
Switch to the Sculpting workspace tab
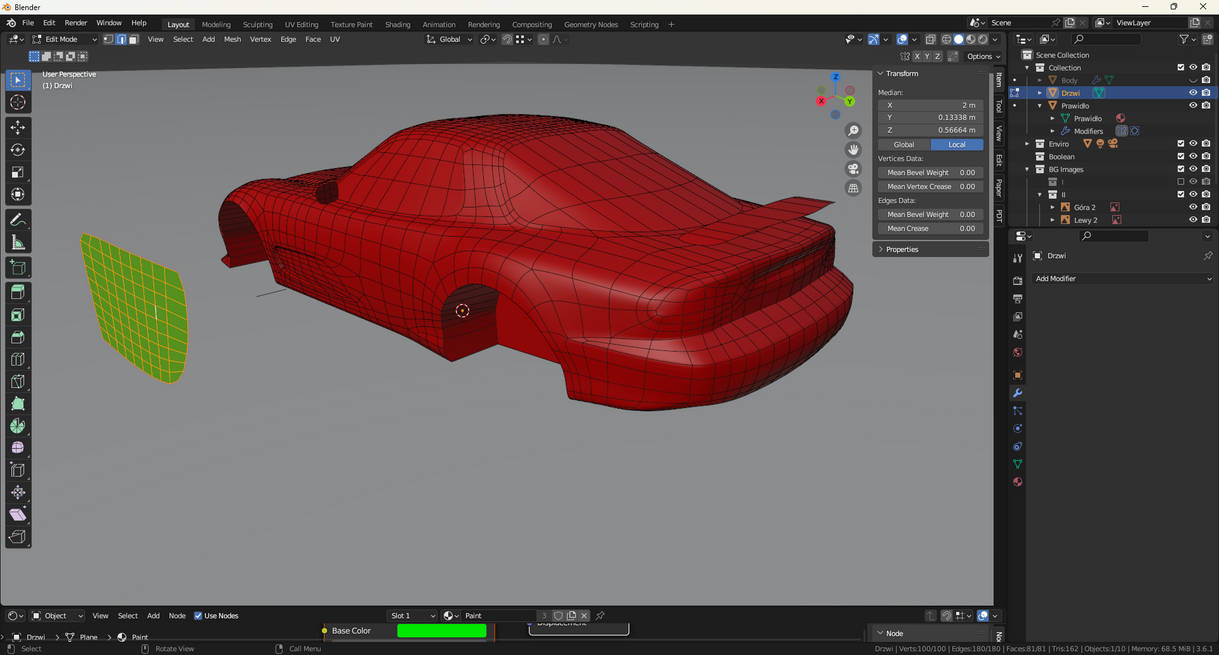(x=257, y=24)
